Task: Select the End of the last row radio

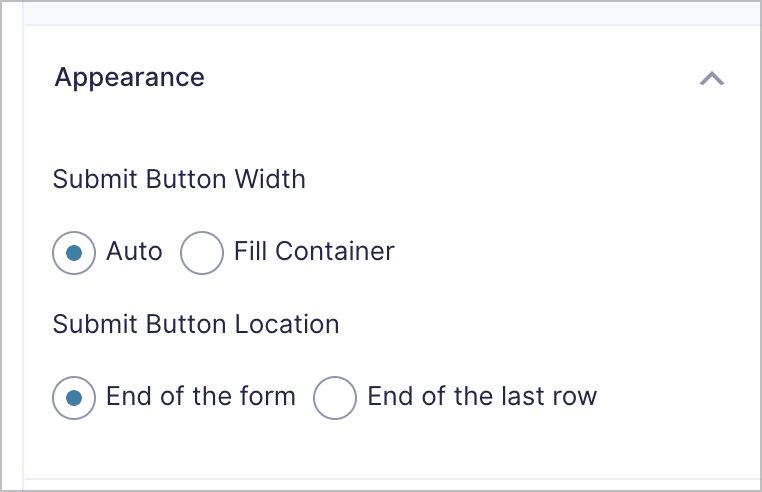Action: pyautogui.click(x=335, y=397)
